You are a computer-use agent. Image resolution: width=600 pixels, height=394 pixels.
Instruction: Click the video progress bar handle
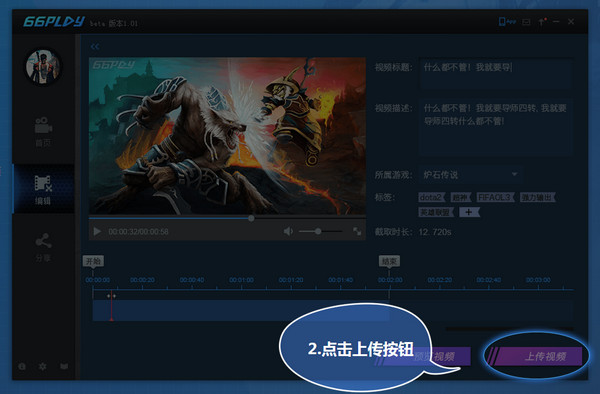point(251,218)
